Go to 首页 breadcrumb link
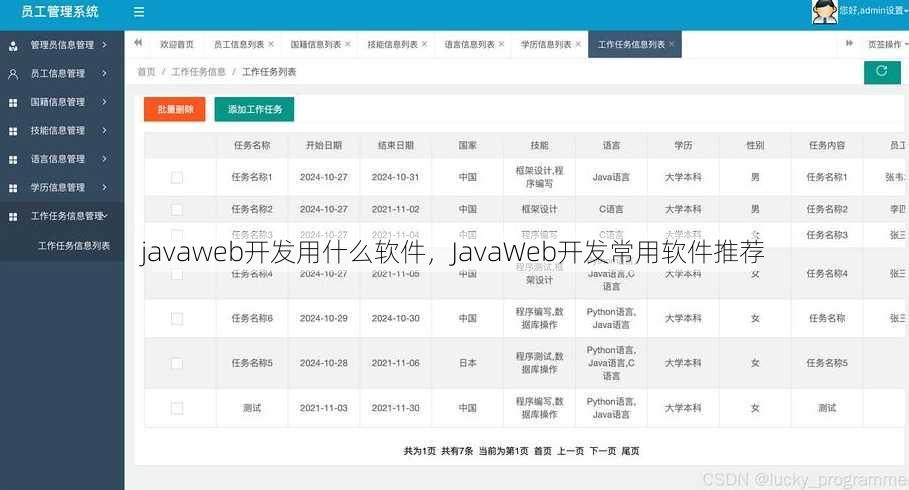 coord(146,72)
